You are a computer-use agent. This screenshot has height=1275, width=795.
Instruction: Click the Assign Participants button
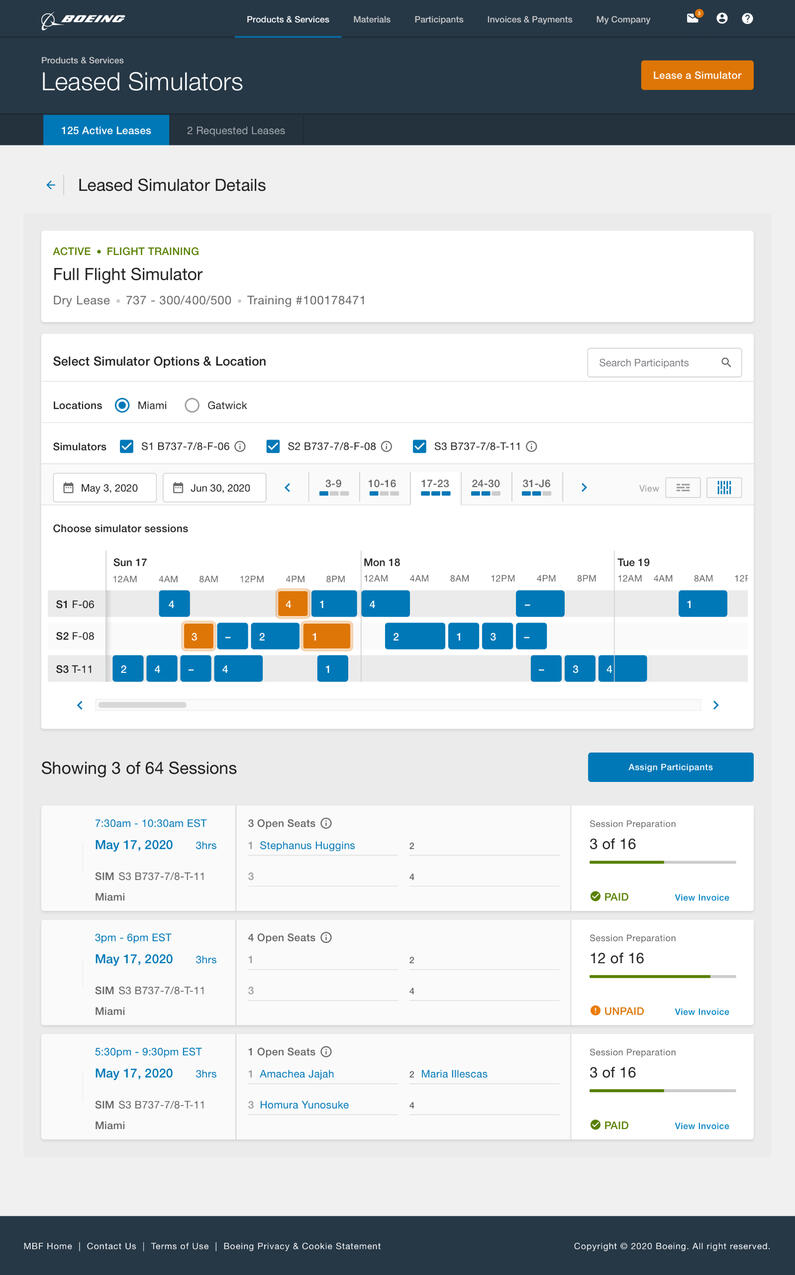pos(670,767)
